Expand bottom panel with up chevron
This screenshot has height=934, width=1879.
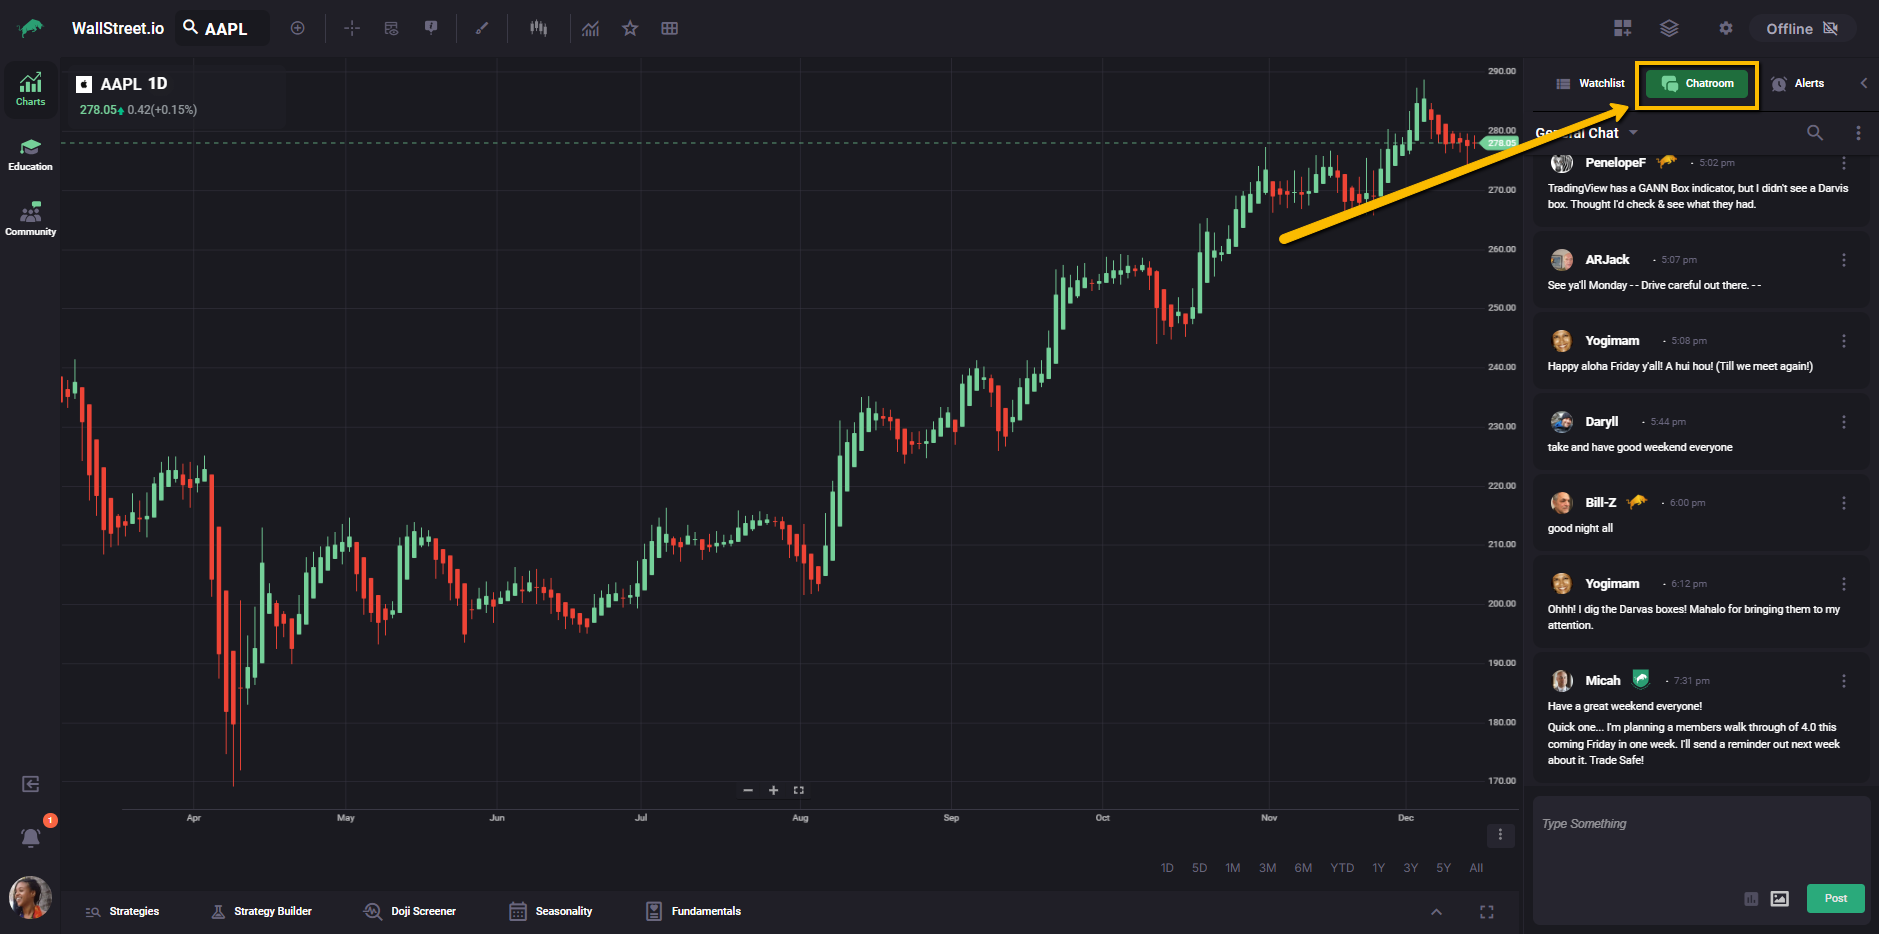coord(1436,911)
